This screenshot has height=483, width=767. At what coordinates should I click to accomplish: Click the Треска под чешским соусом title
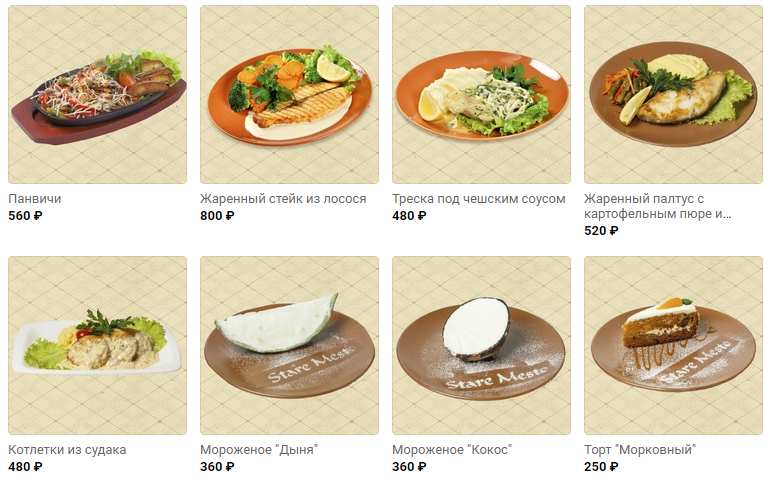(x=479, y=199)
